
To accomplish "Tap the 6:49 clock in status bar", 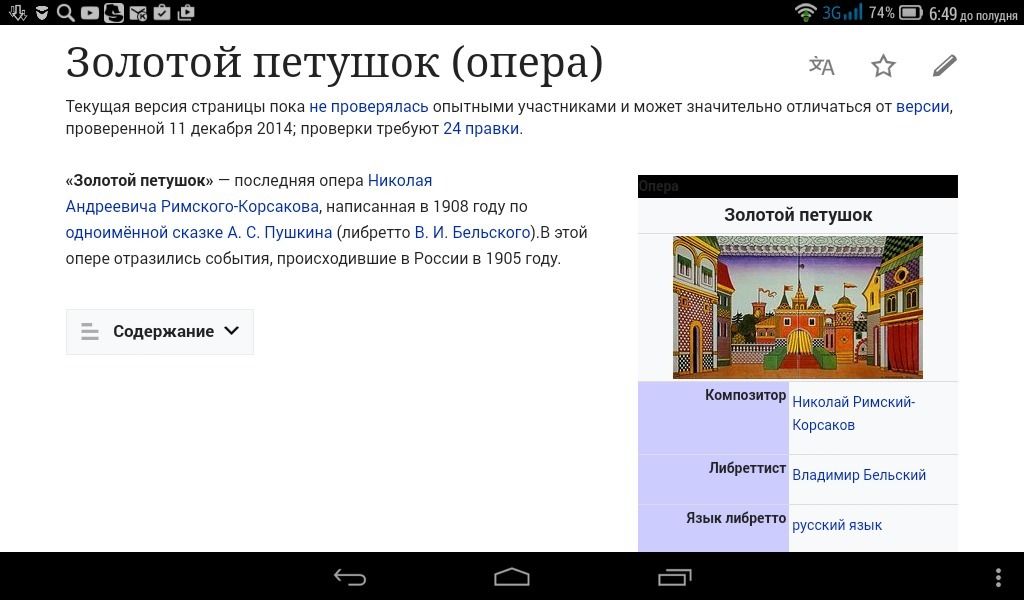I will (x=942, y=13).
